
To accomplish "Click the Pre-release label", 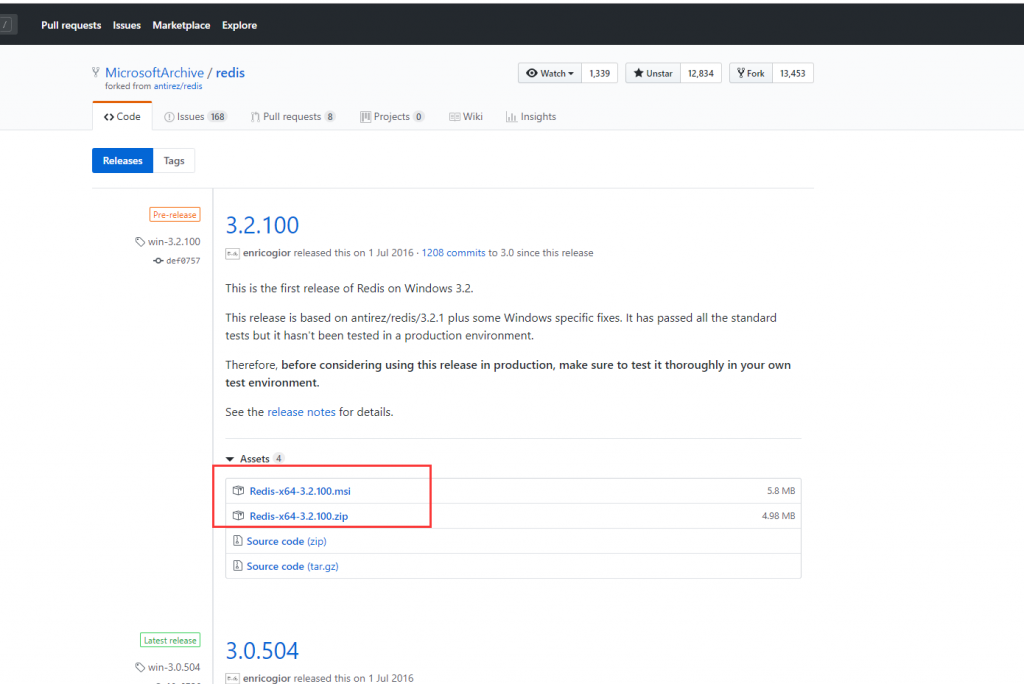I will pyautogui.click(x=174, y=214).
